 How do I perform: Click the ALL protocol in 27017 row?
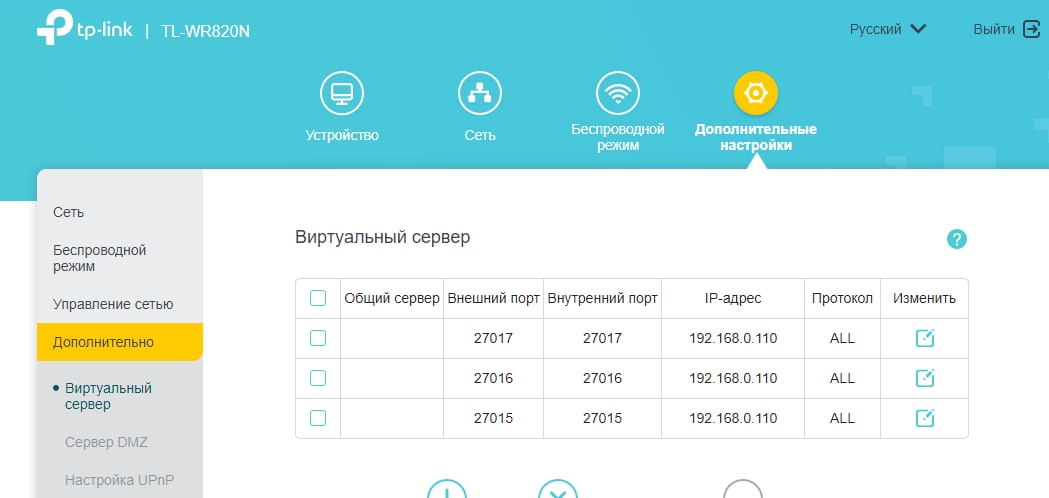(x=842, y=339)
